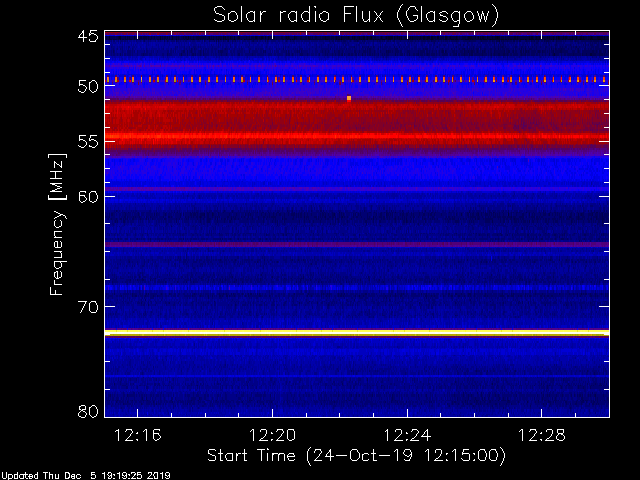This screenshot has height=480, width=640.
Task: Click the bright red band at 55 MHz
Action: coord(357,136)
